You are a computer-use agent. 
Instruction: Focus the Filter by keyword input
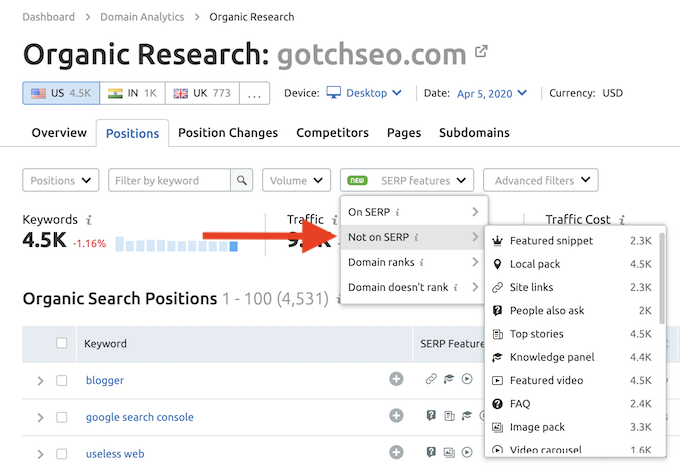(x=169, y=181)
